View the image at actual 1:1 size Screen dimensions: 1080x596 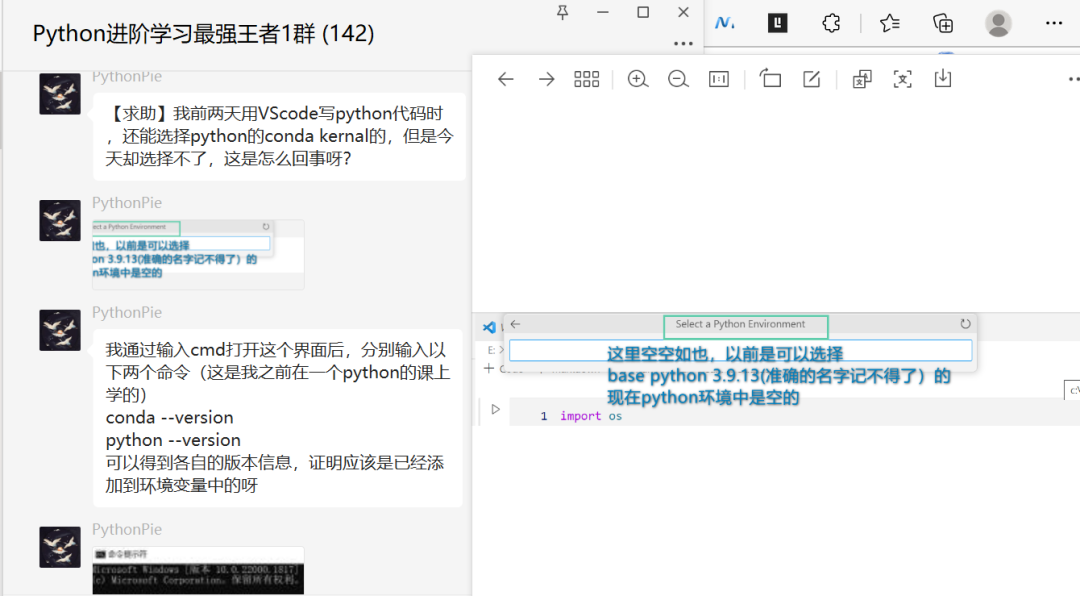coord(718,78)
